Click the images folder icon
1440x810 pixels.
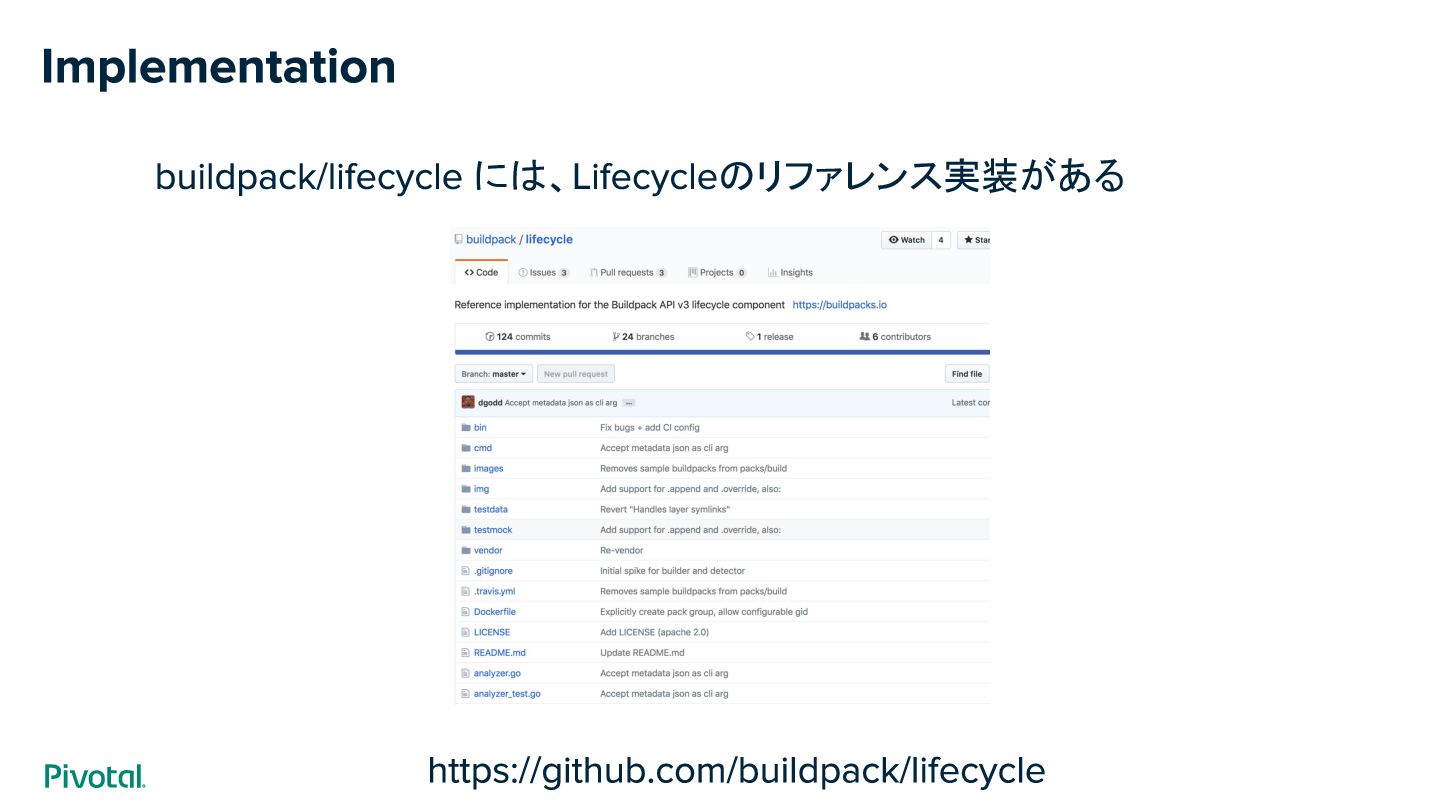[x=466, y=468]
